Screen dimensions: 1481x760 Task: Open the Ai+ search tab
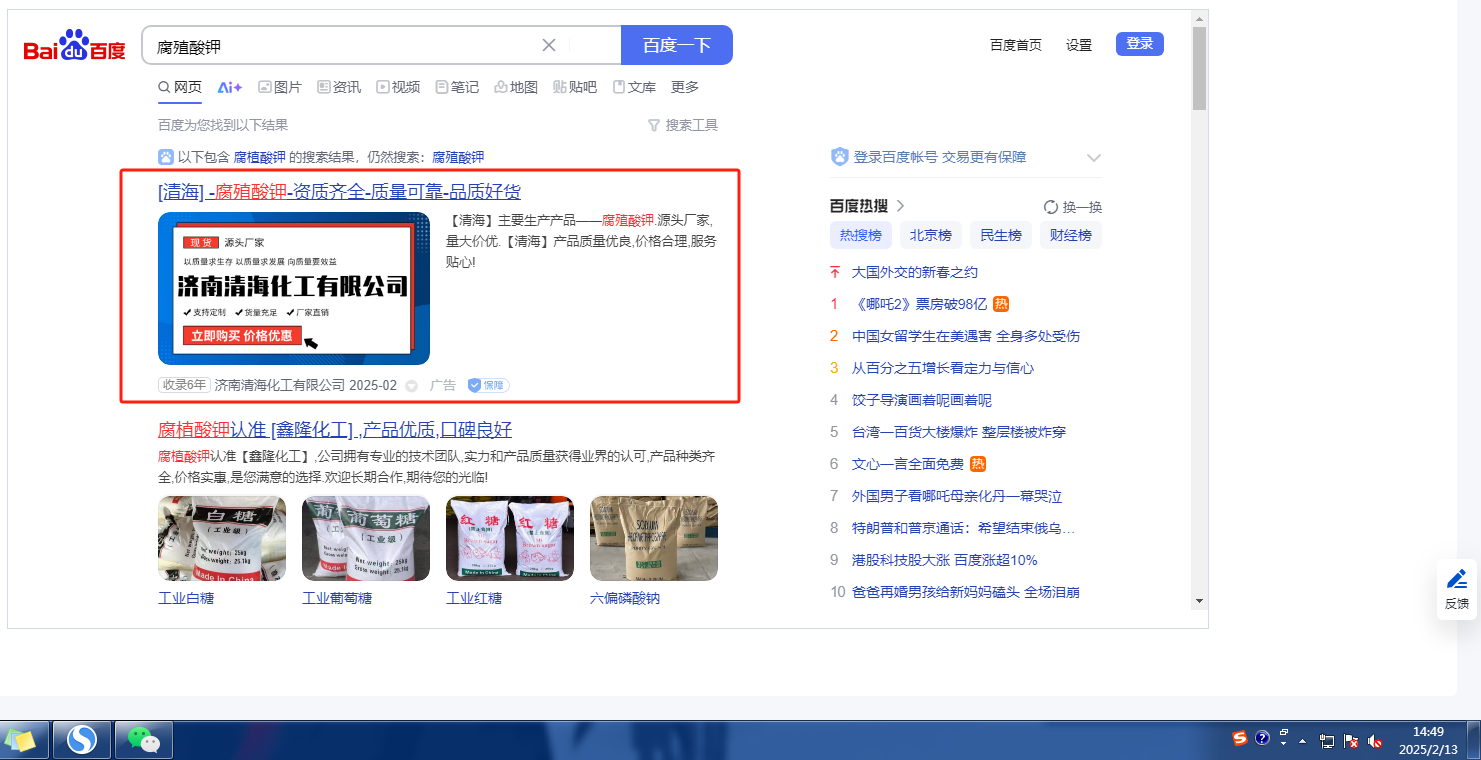click(230, 87)
